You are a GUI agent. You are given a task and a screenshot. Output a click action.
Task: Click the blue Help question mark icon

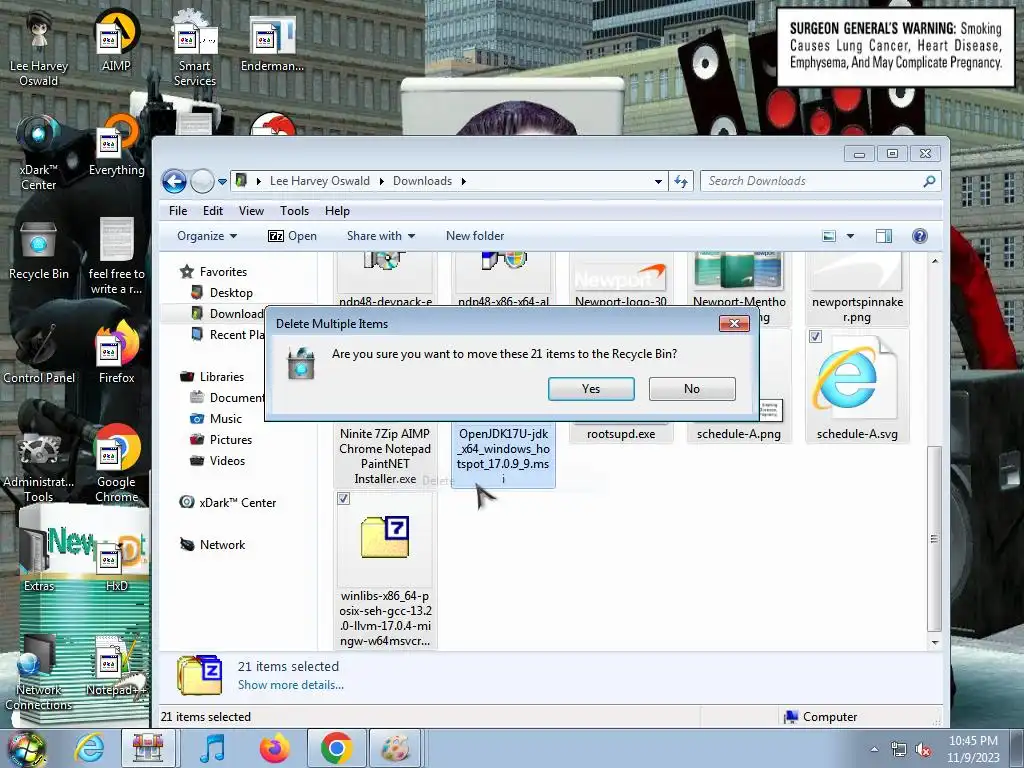point(920,236)
